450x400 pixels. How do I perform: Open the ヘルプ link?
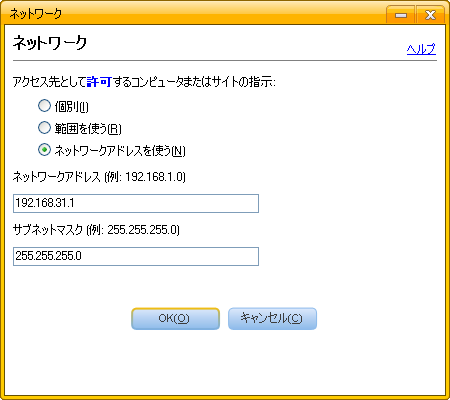421,49
